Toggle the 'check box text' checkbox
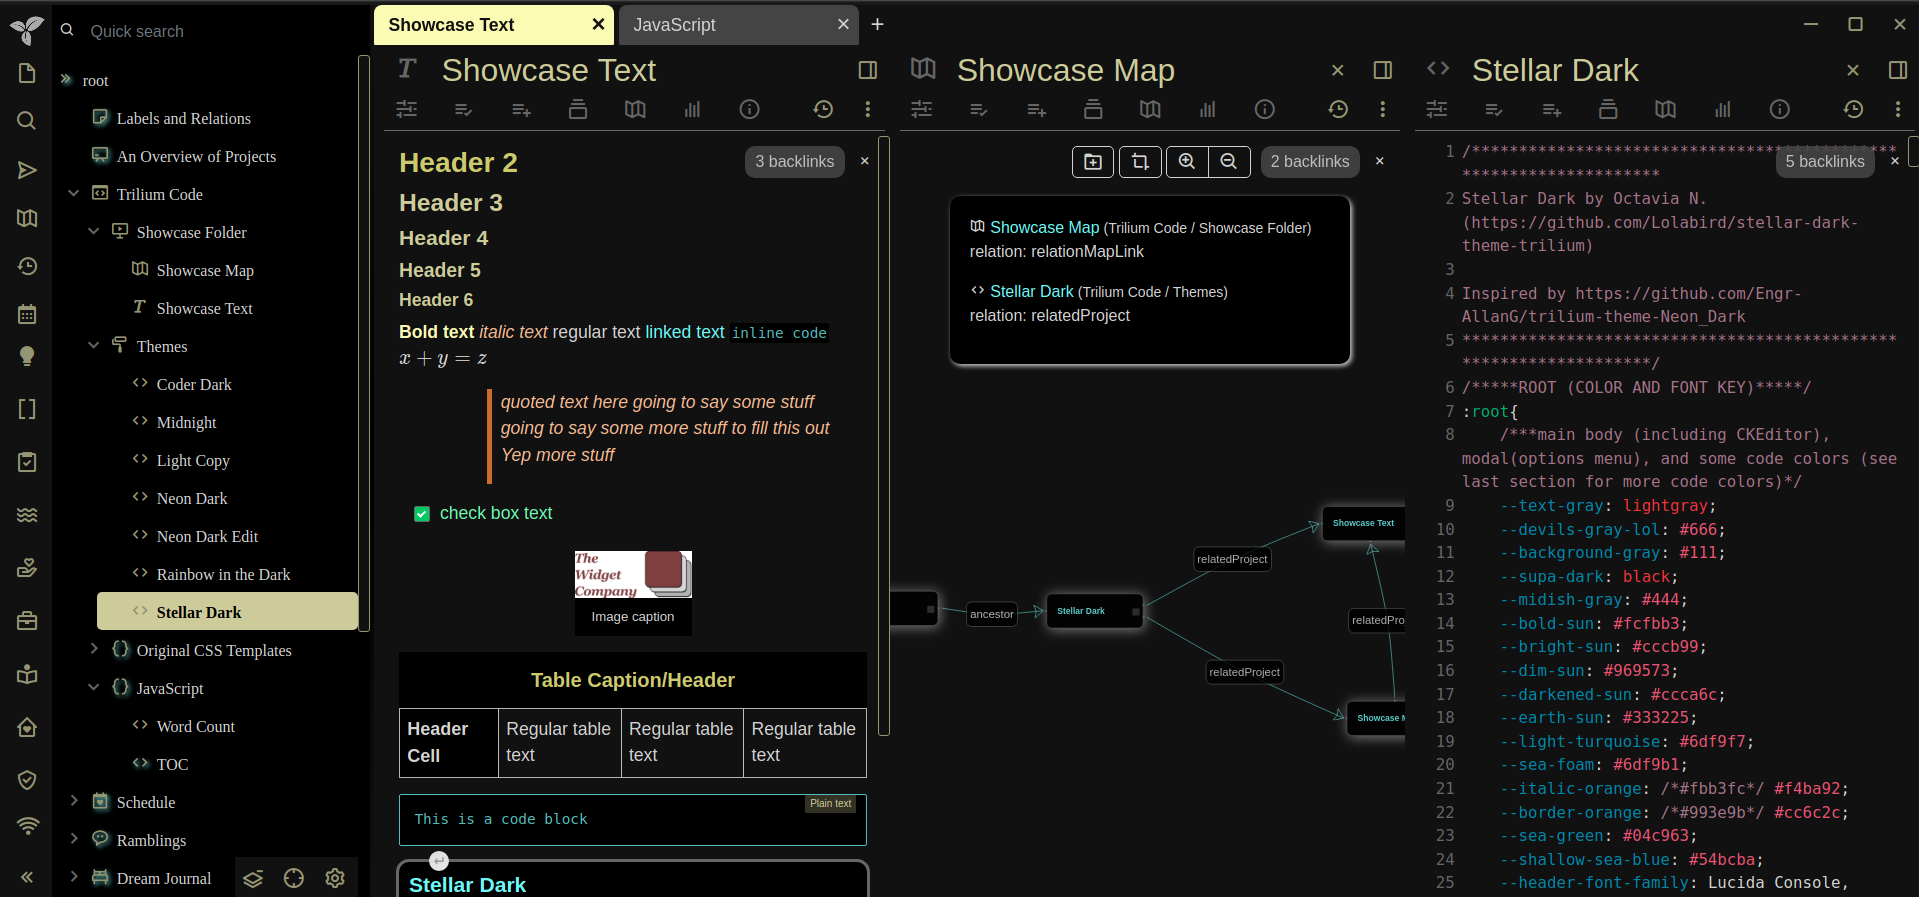1919x897 pixels. click(422, 514)
